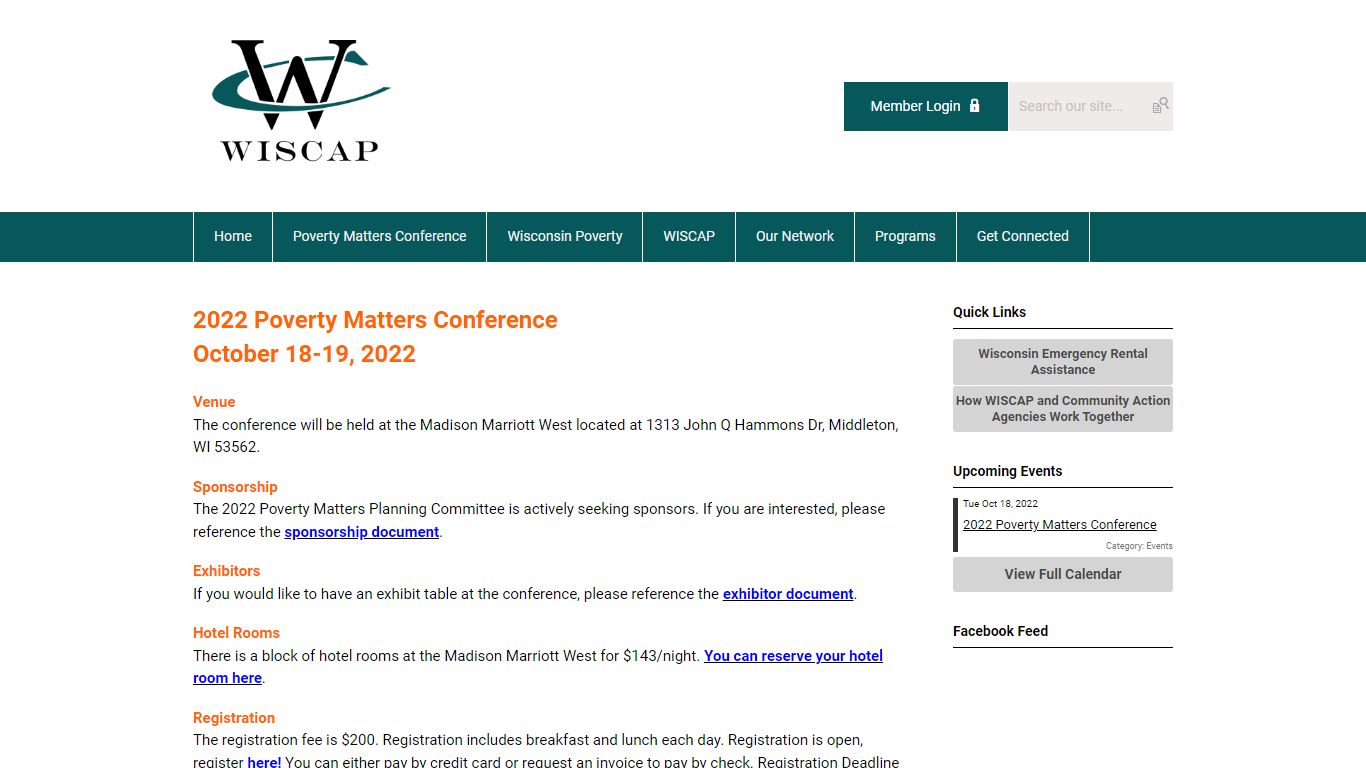Viewport: 1366px width, 768px height.
Task: Open the sponsorship document link
Action: [362, 532]
